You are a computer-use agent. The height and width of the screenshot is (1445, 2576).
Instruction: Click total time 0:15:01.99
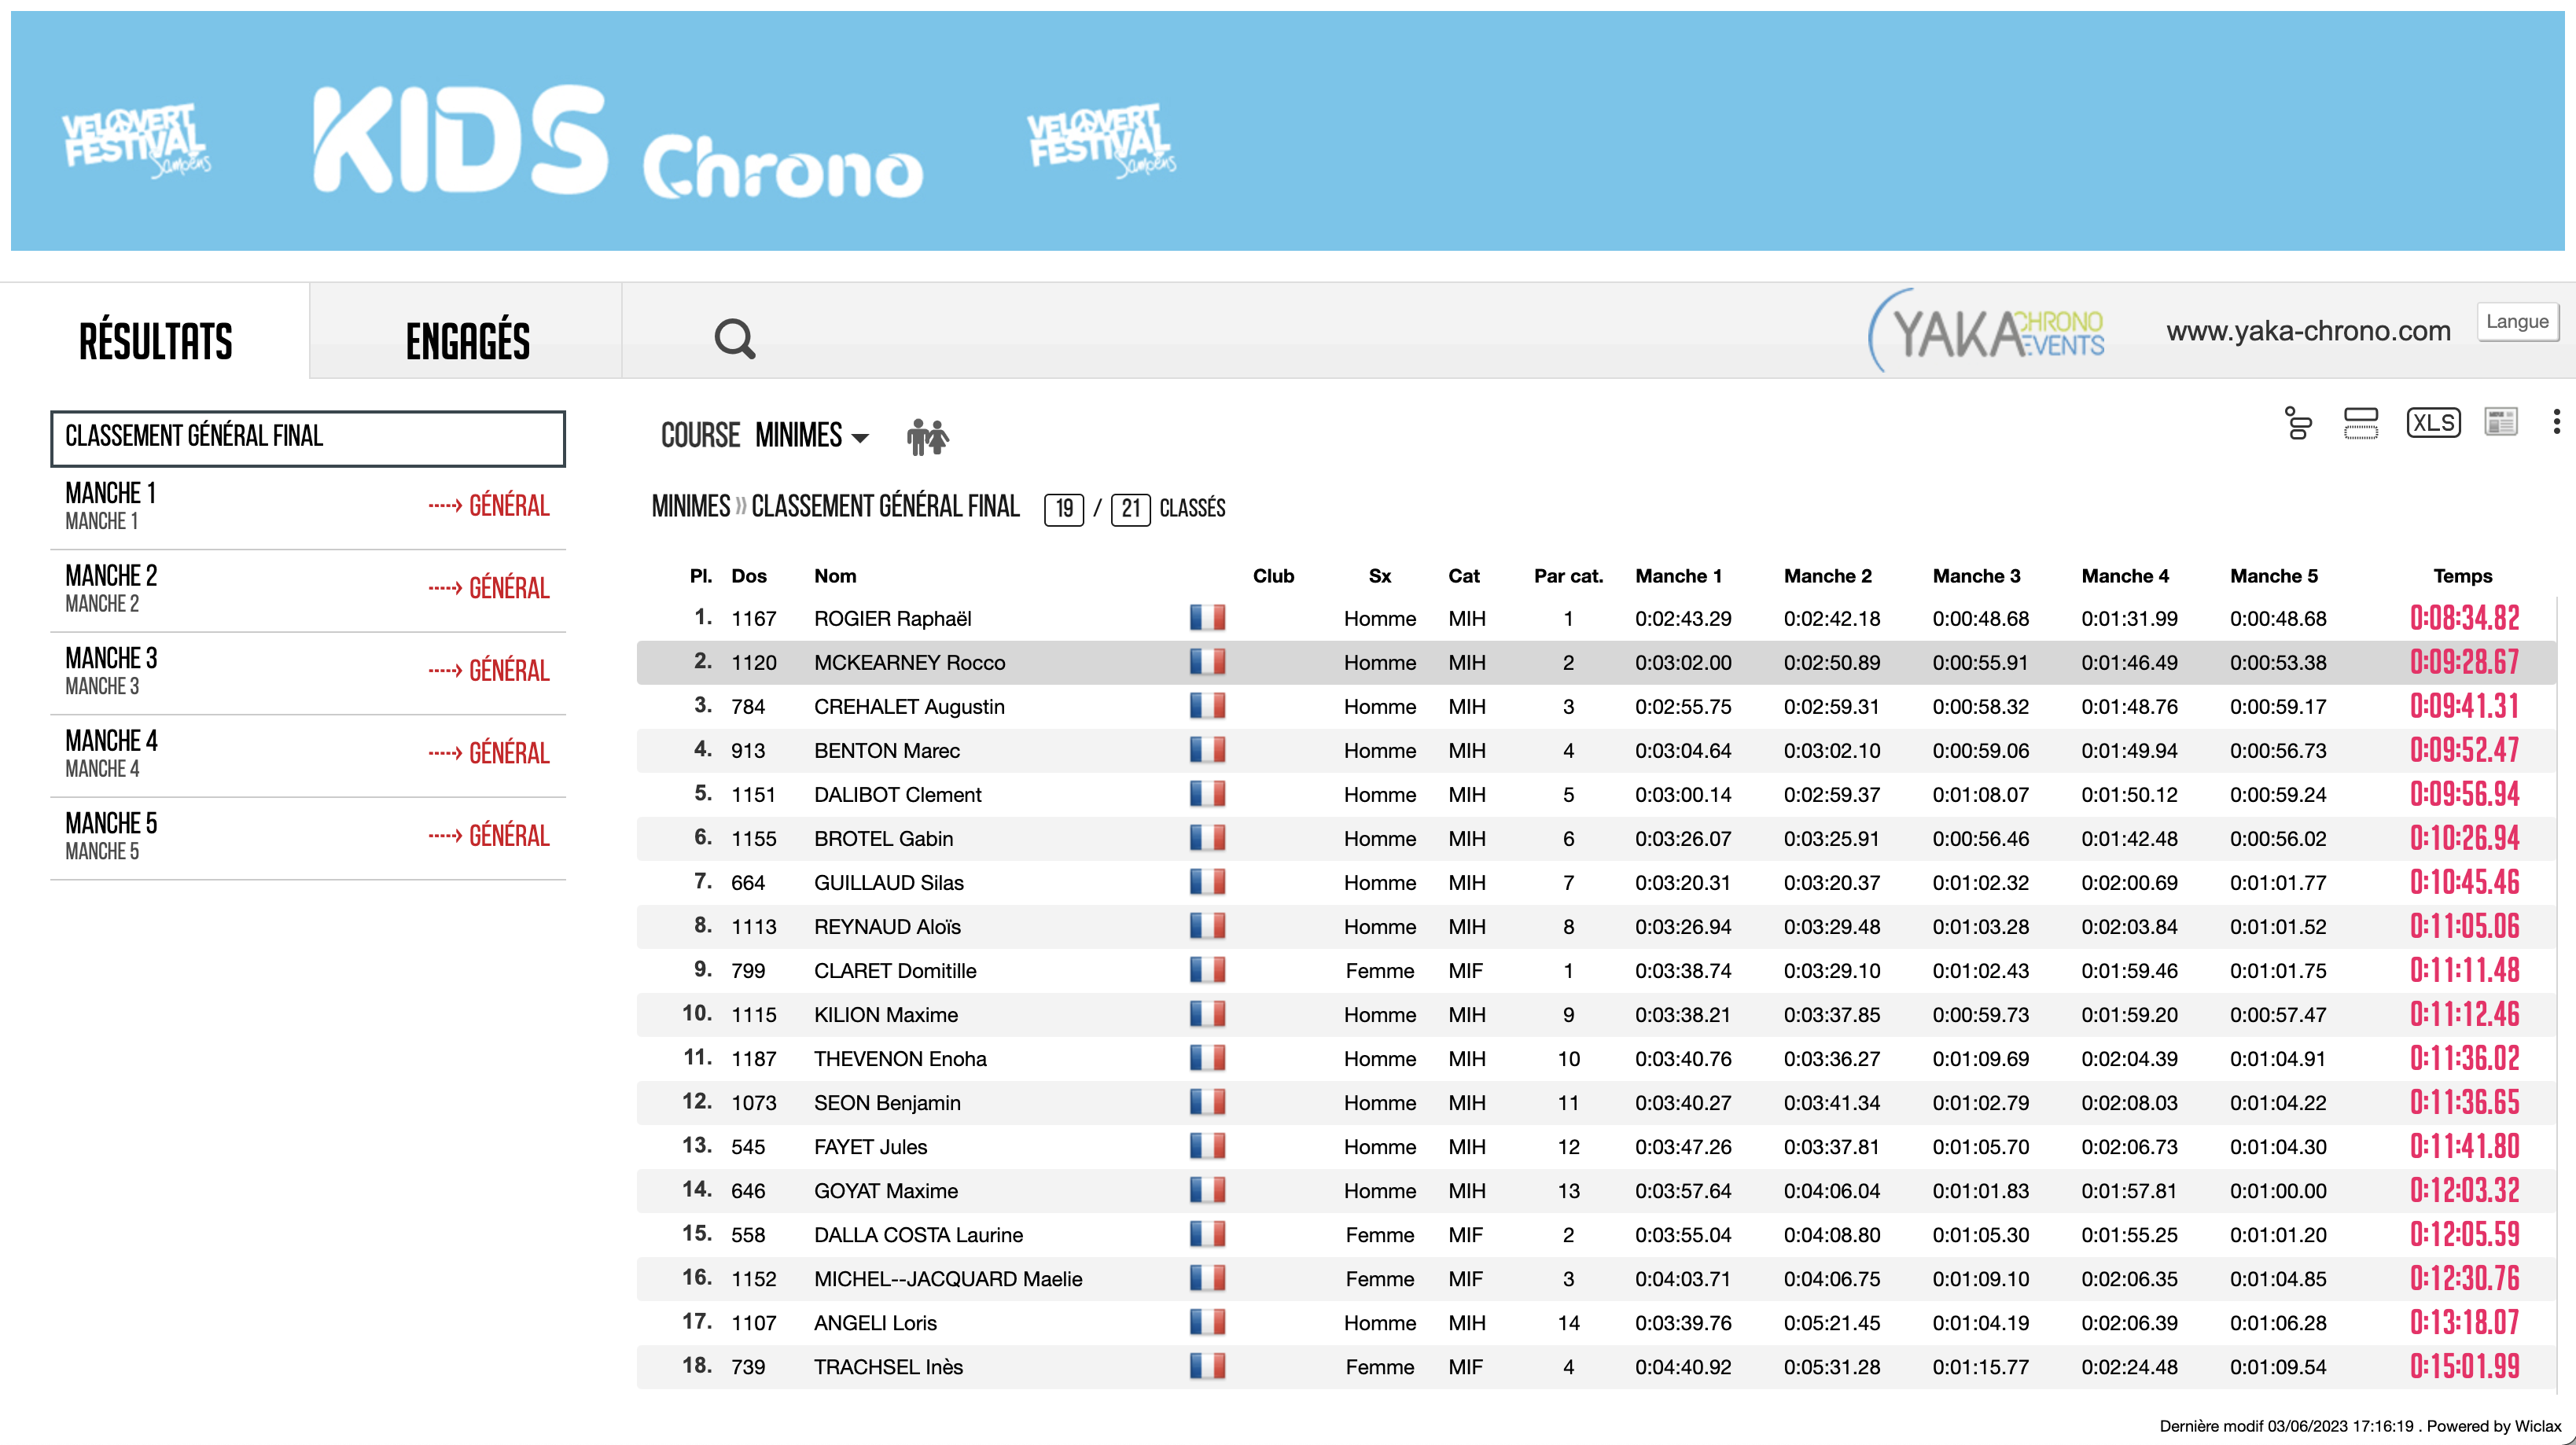point(2464,1366)
